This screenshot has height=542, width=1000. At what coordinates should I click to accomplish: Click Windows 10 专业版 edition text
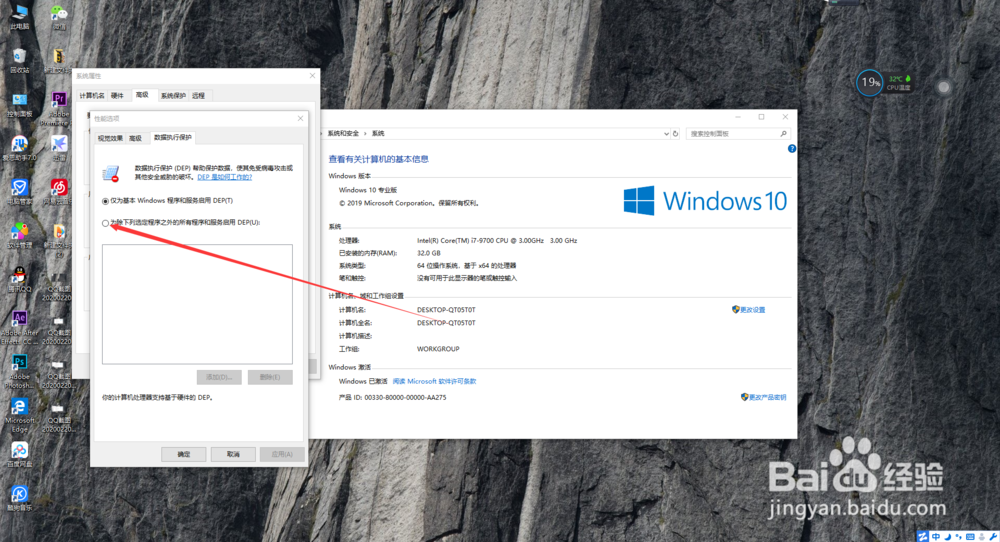click(x=368, y=190)
